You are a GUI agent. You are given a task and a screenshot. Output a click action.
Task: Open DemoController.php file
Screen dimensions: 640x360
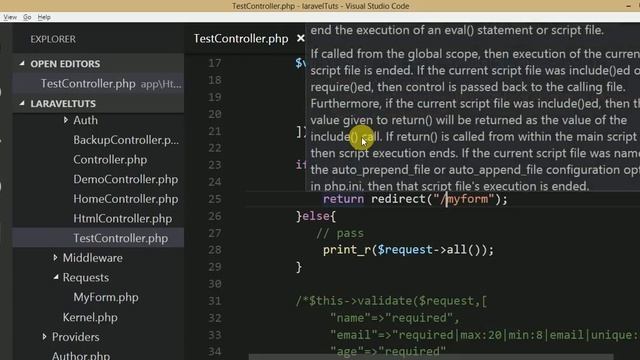[x=126, y=179]
